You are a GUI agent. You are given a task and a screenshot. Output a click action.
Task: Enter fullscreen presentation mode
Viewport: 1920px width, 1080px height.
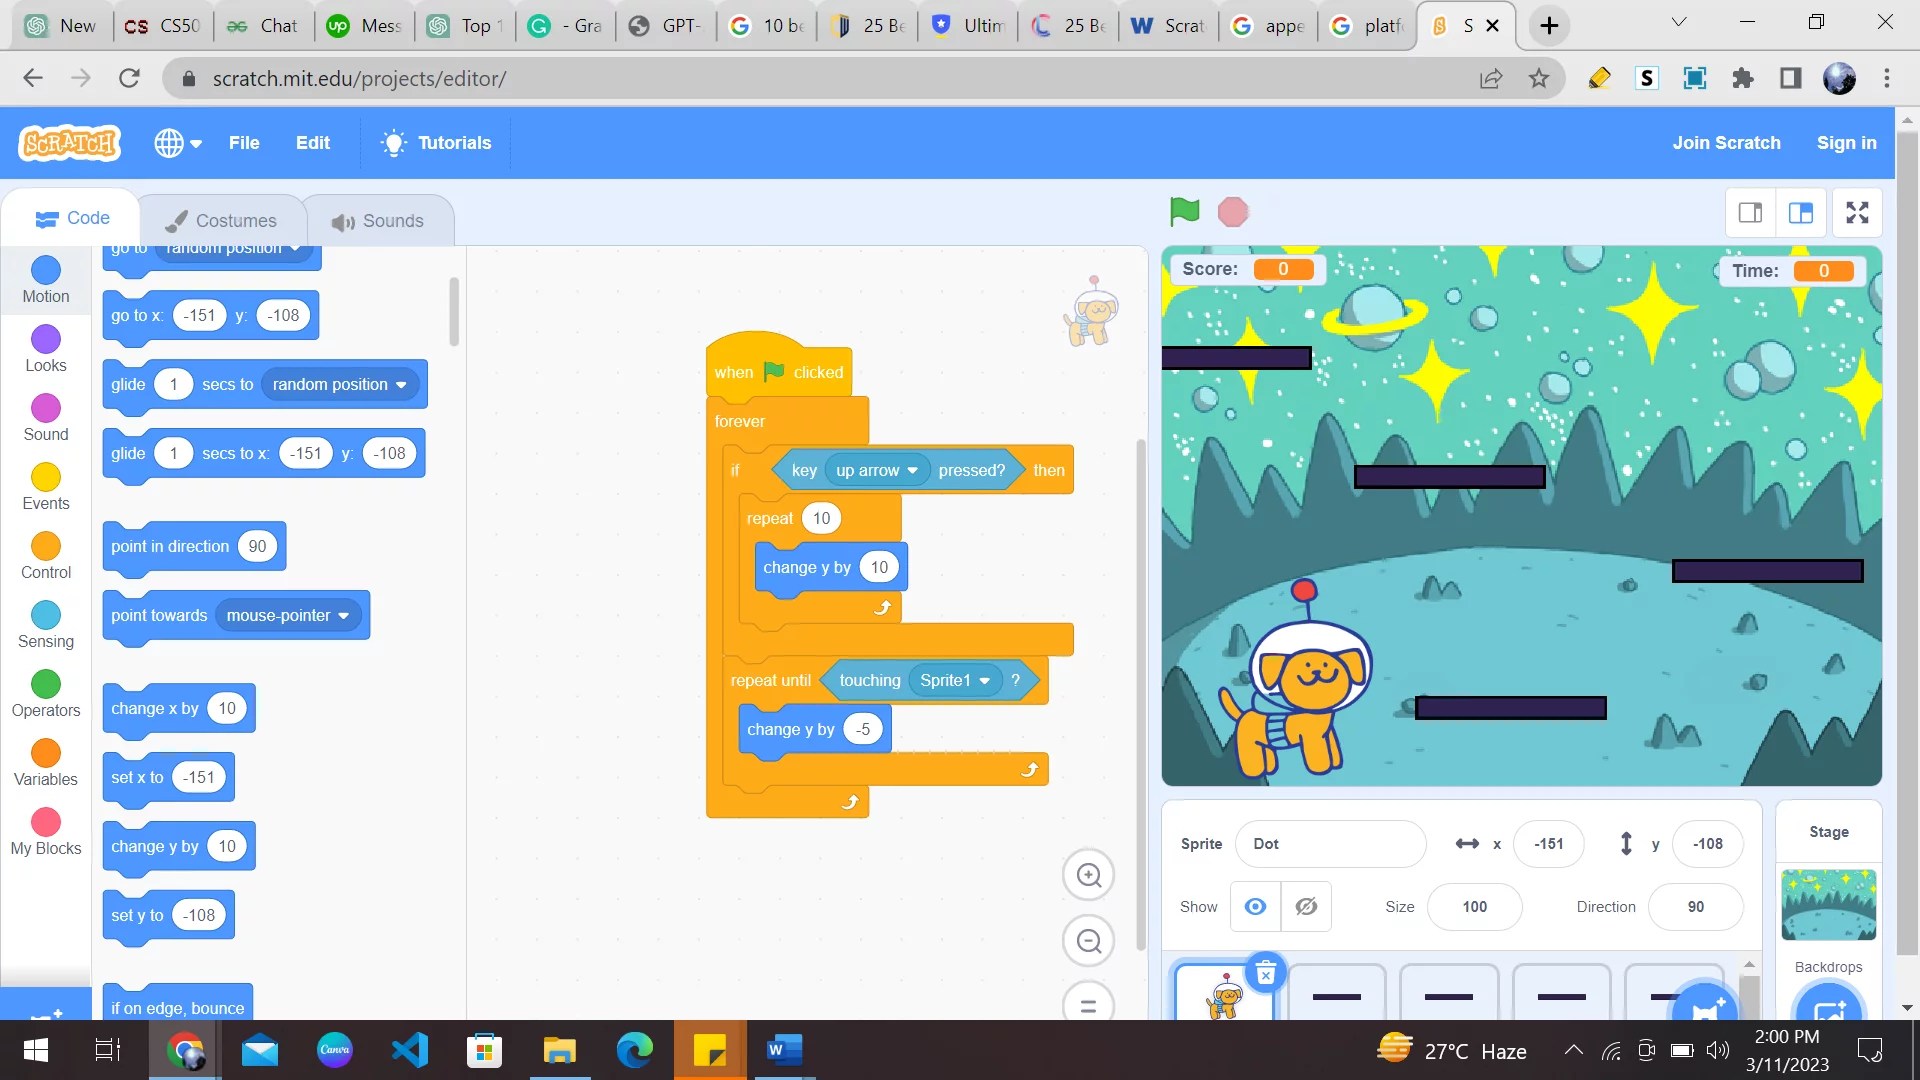(1857, 212)
